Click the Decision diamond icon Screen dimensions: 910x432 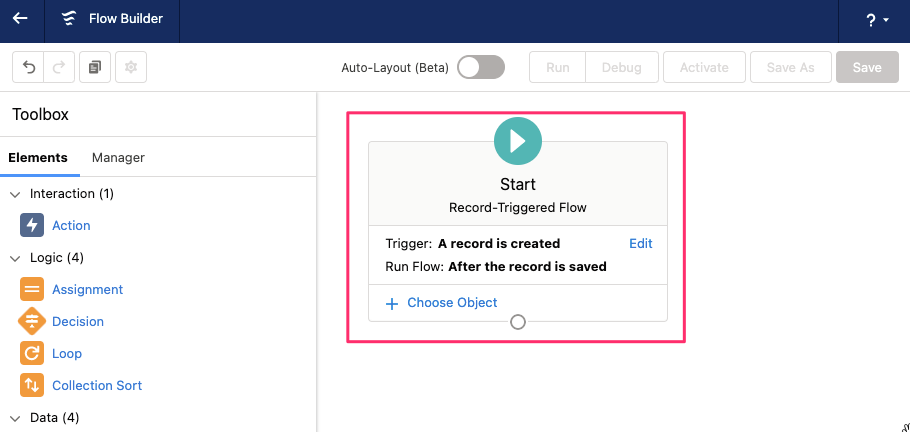[32, 321]
